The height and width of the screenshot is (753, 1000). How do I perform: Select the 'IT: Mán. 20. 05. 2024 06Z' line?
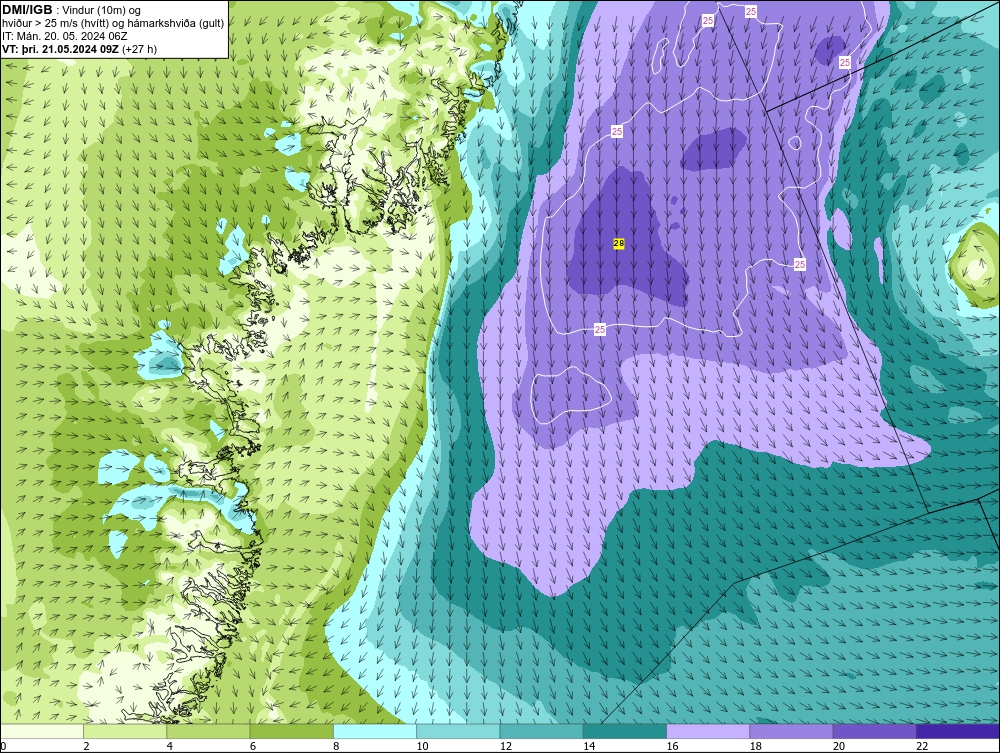(x=64, y=36)
